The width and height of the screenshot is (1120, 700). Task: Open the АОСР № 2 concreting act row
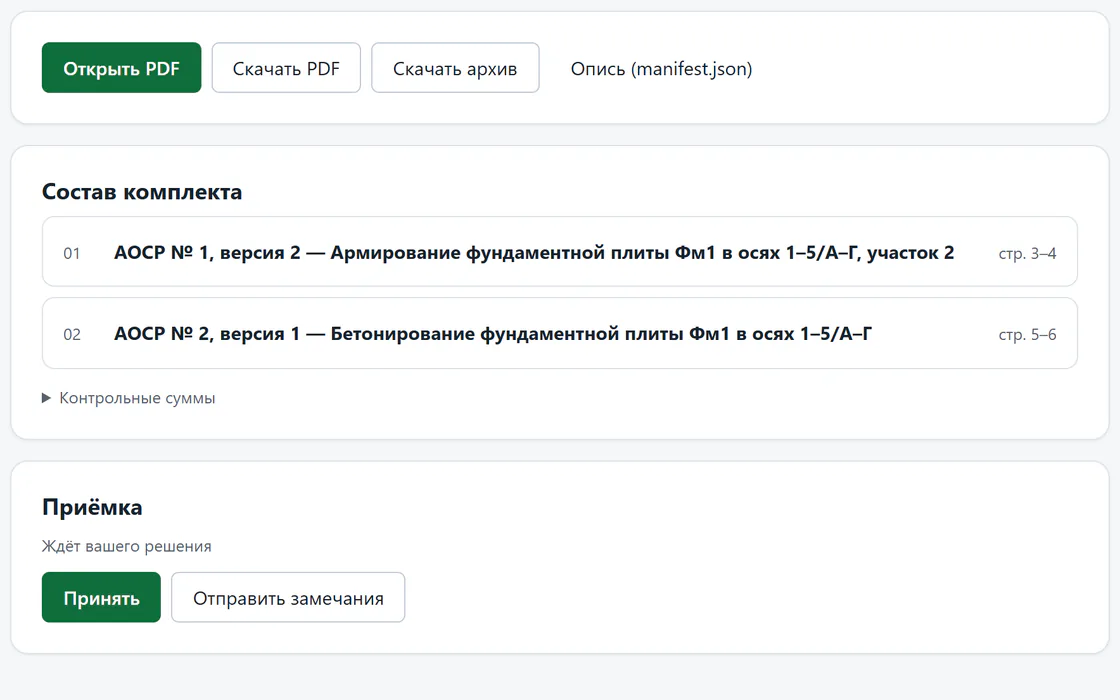[x=559, y=334]
